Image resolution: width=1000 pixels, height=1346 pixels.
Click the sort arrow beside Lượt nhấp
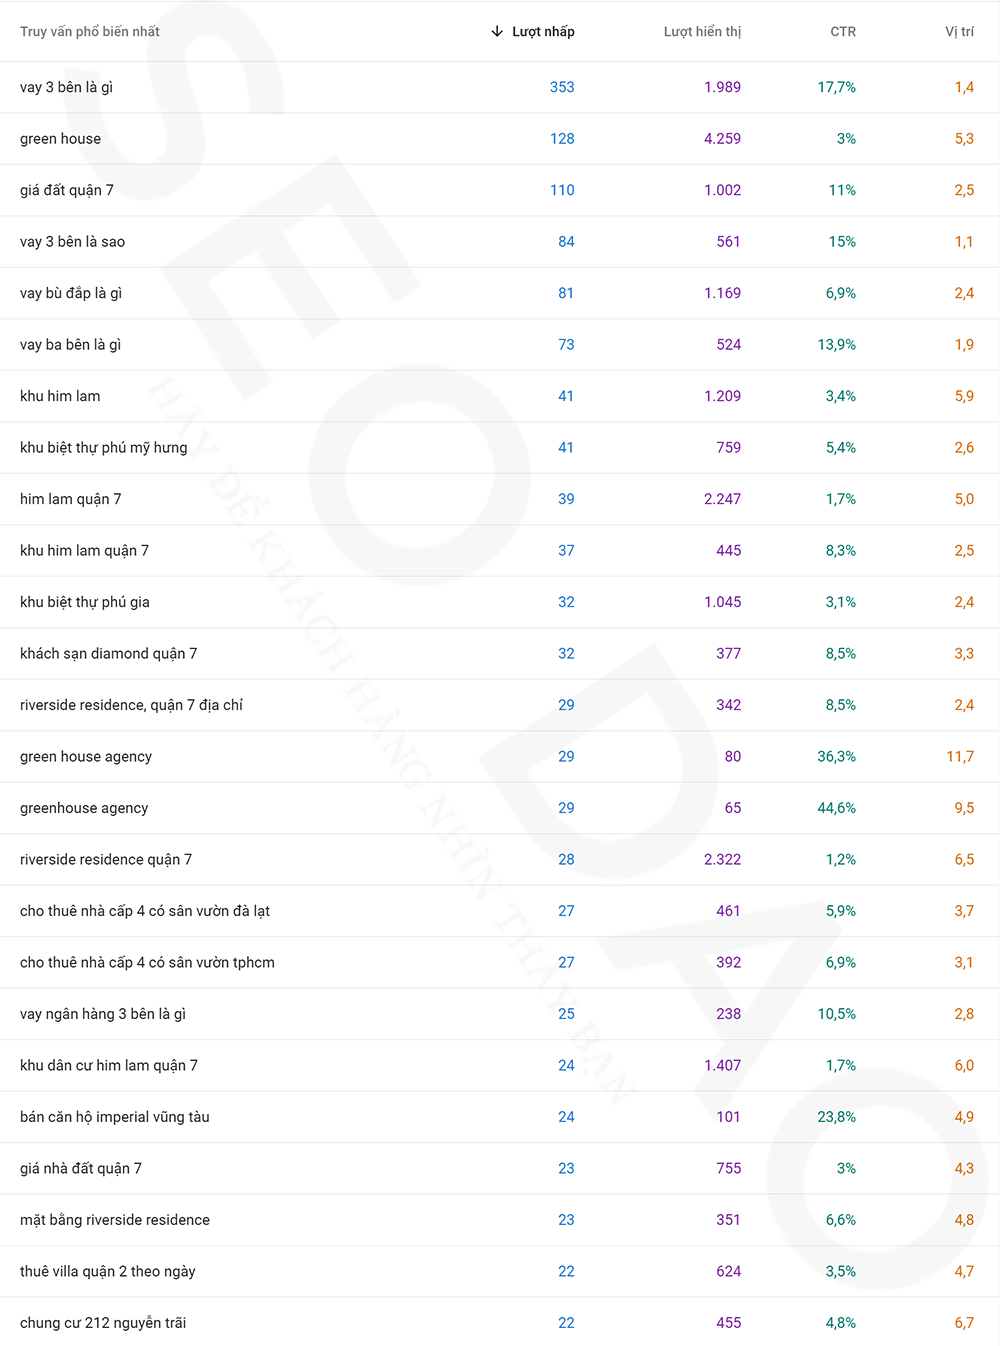(497, 32)
